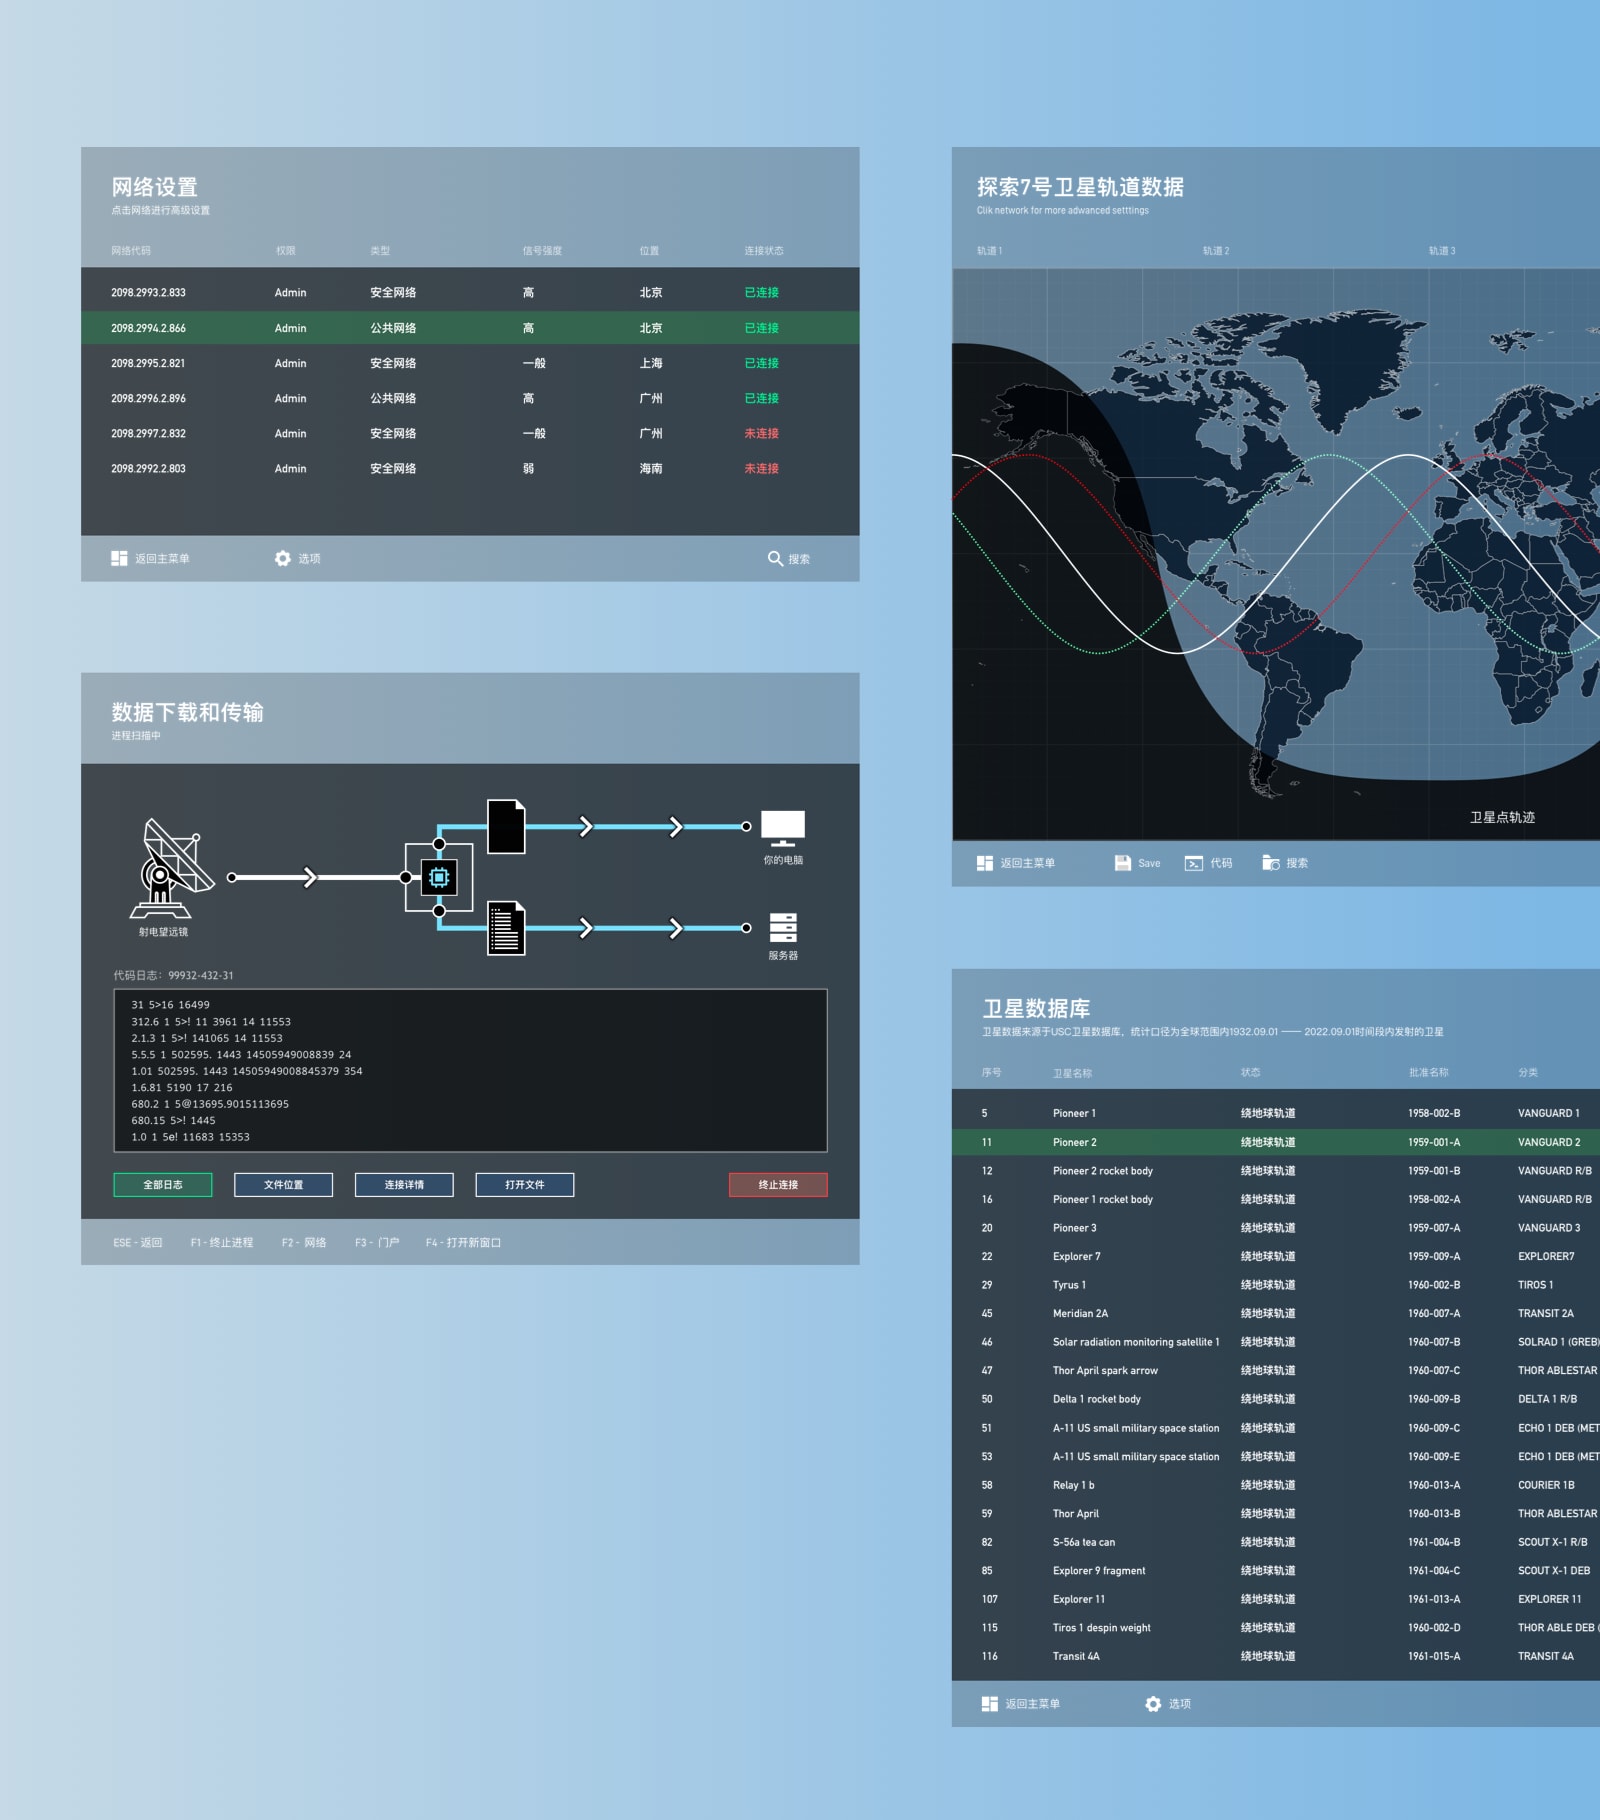Open the 连接详情 button
1600x1820 pixels.
(404, 1184)
